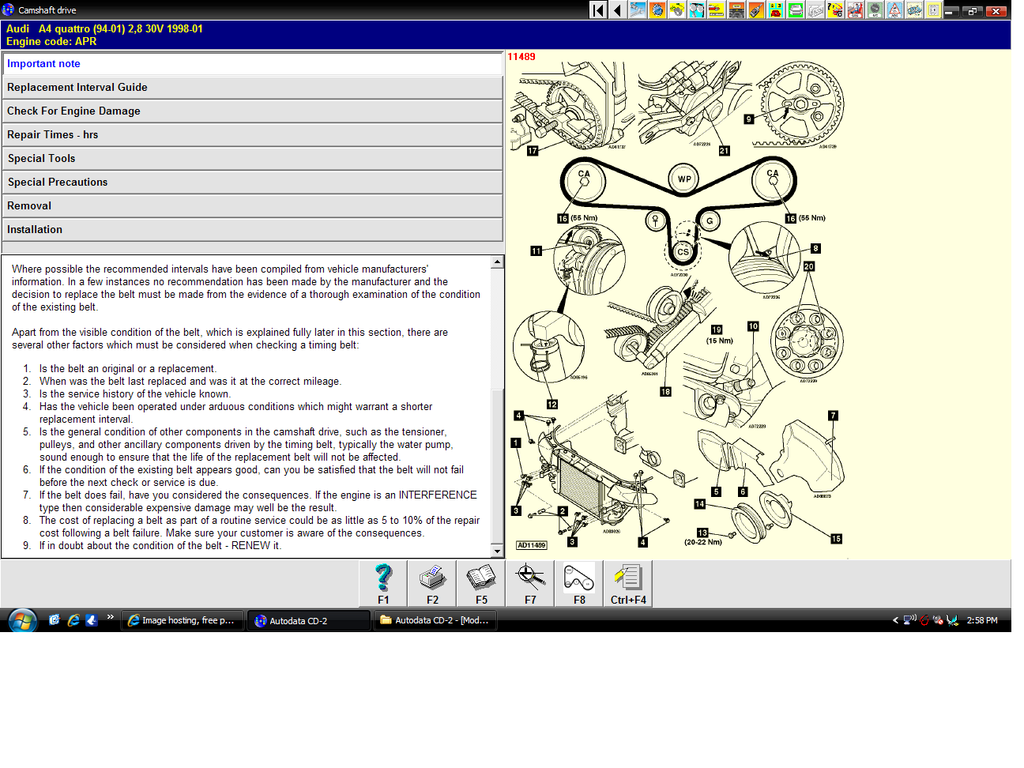
Task: Launch Internet Explorer from quick launch
Action: point(73,620)
